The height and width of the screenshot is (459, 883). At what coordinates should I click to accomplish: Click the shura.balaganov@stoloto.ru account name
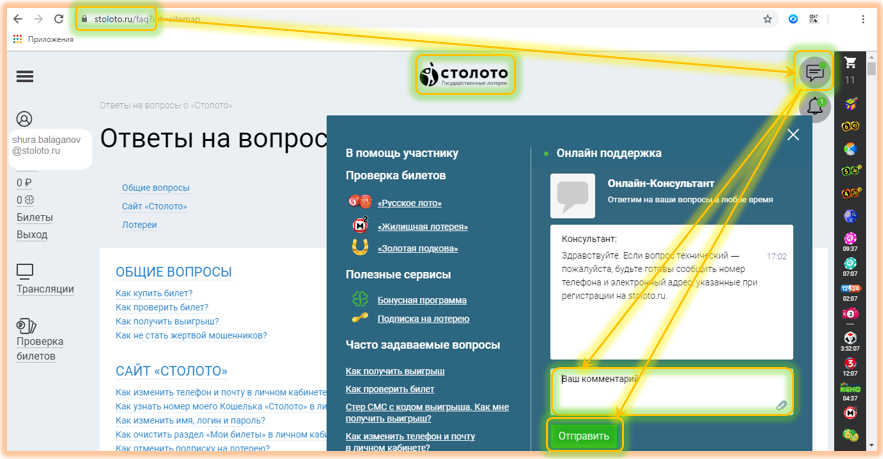click(46, 145)
